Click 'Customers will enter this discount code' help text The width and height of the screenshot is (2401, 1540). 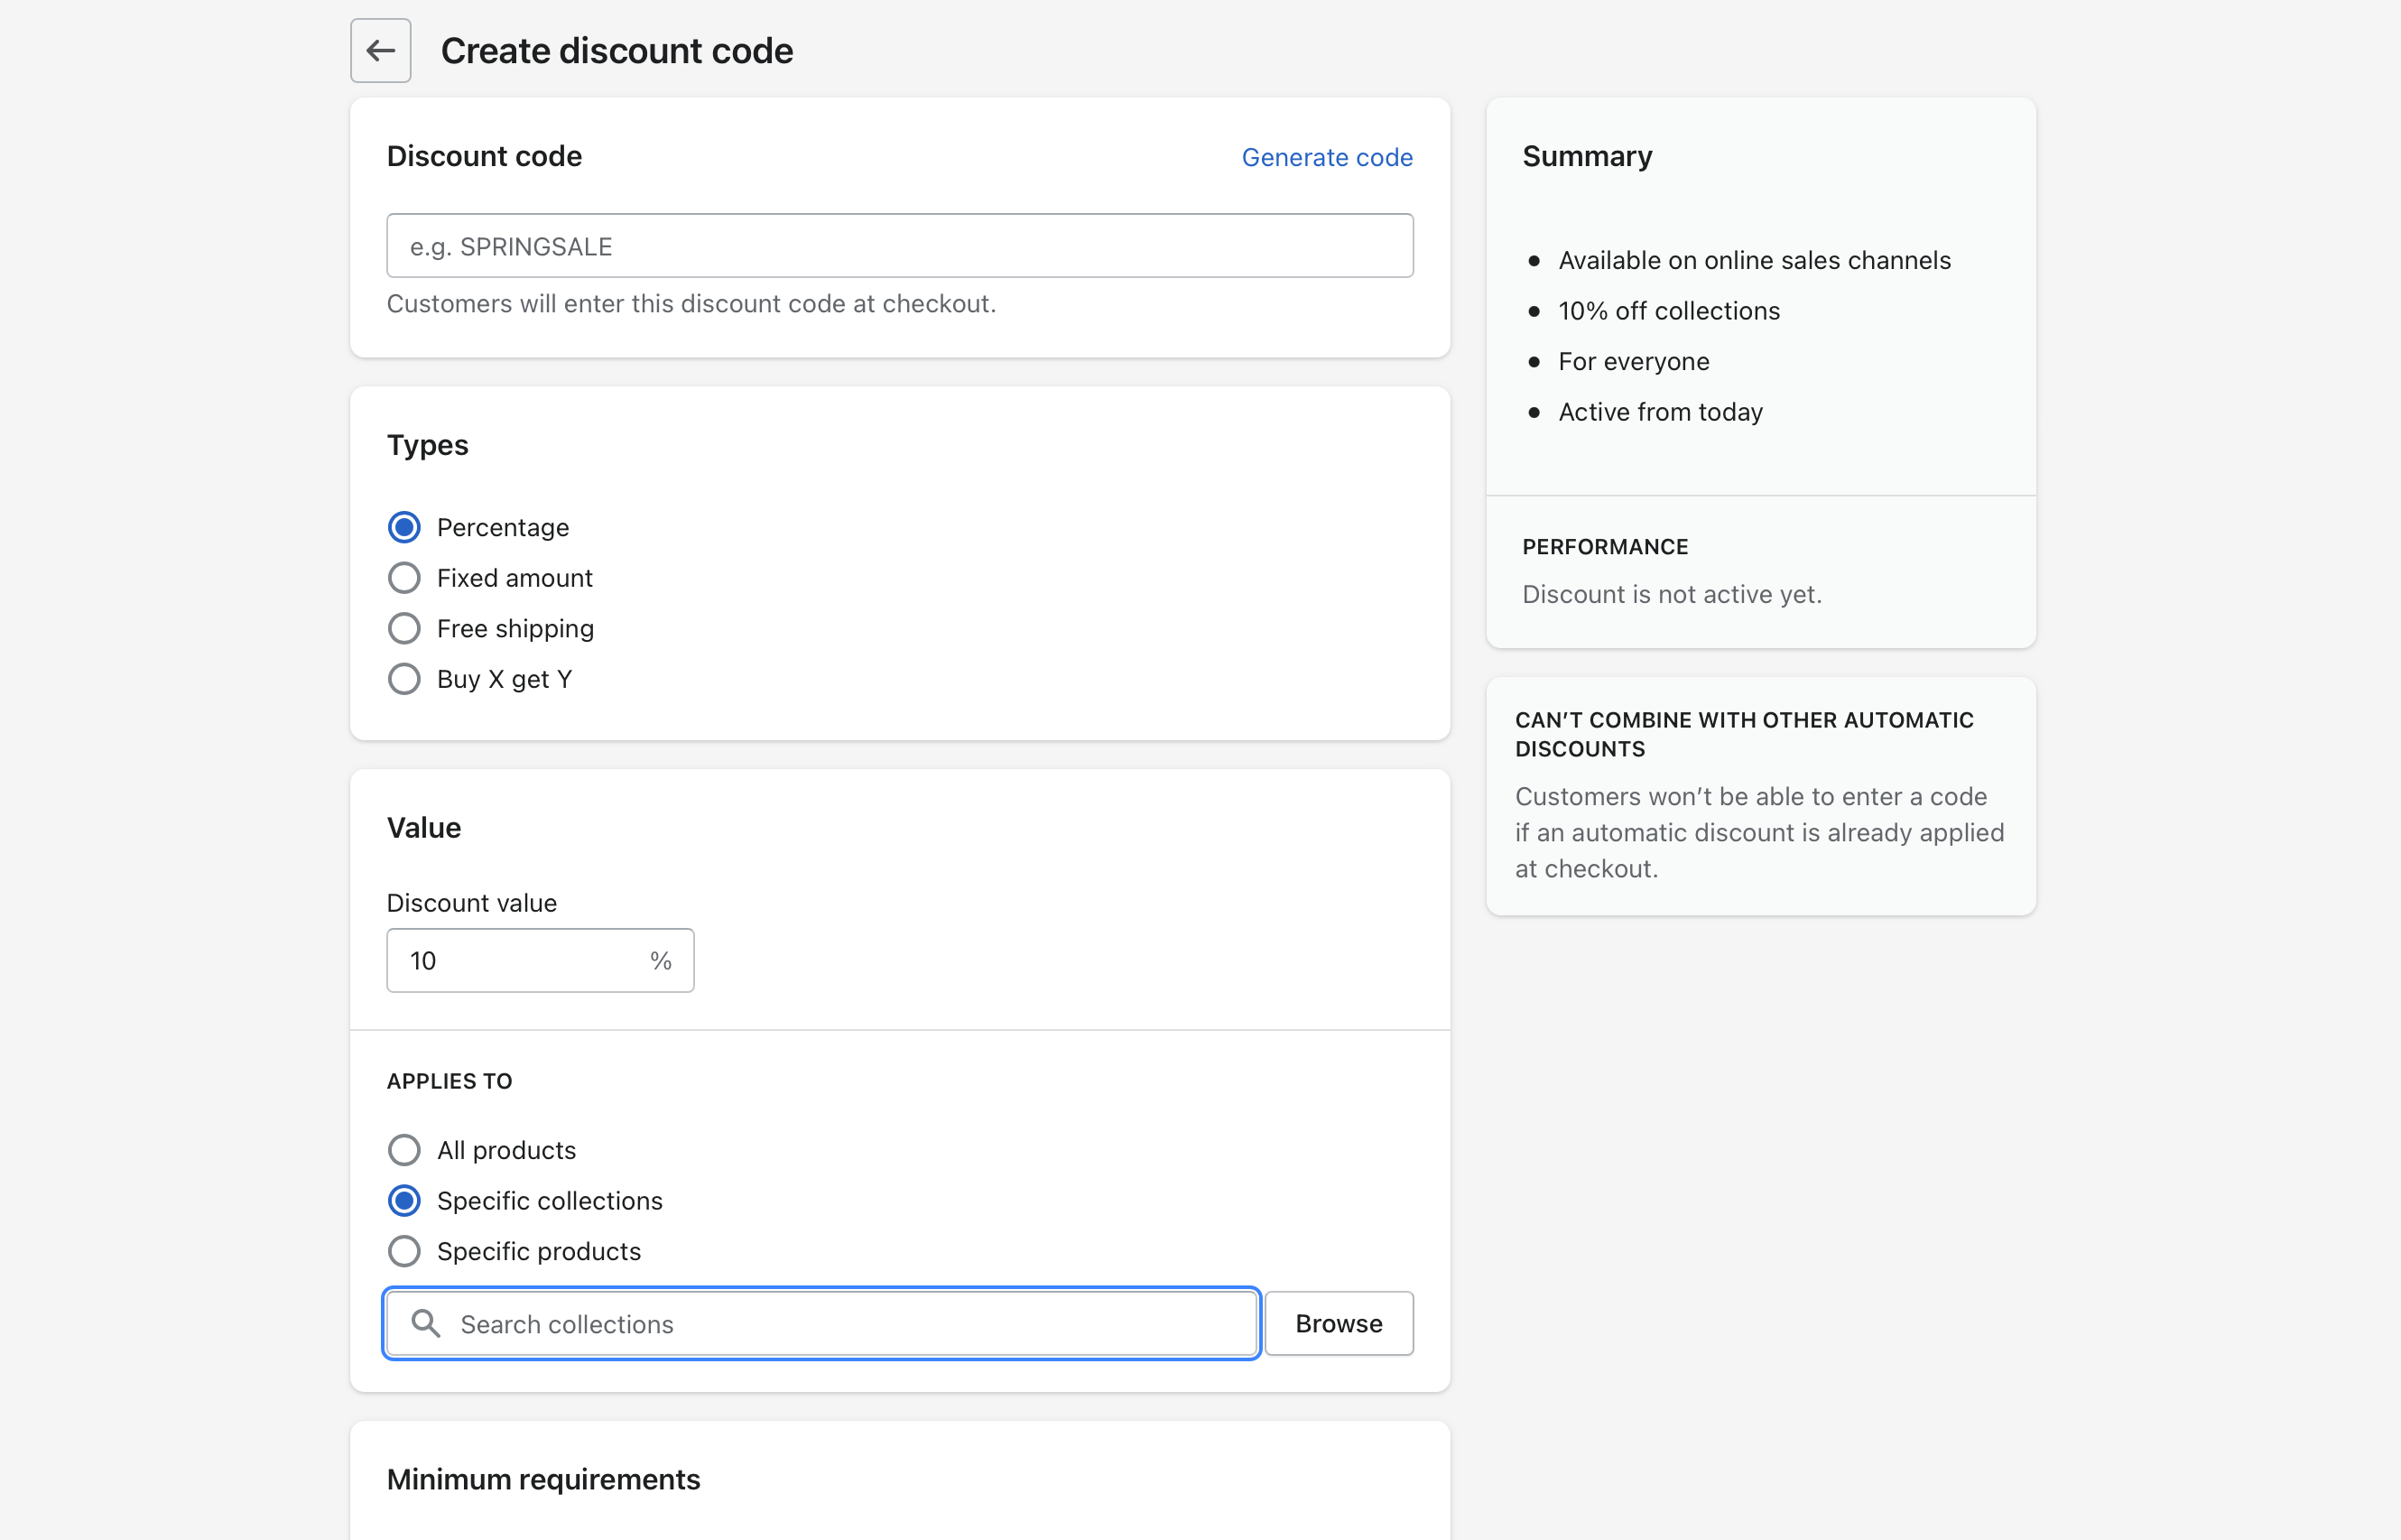(x=691, y=304)
